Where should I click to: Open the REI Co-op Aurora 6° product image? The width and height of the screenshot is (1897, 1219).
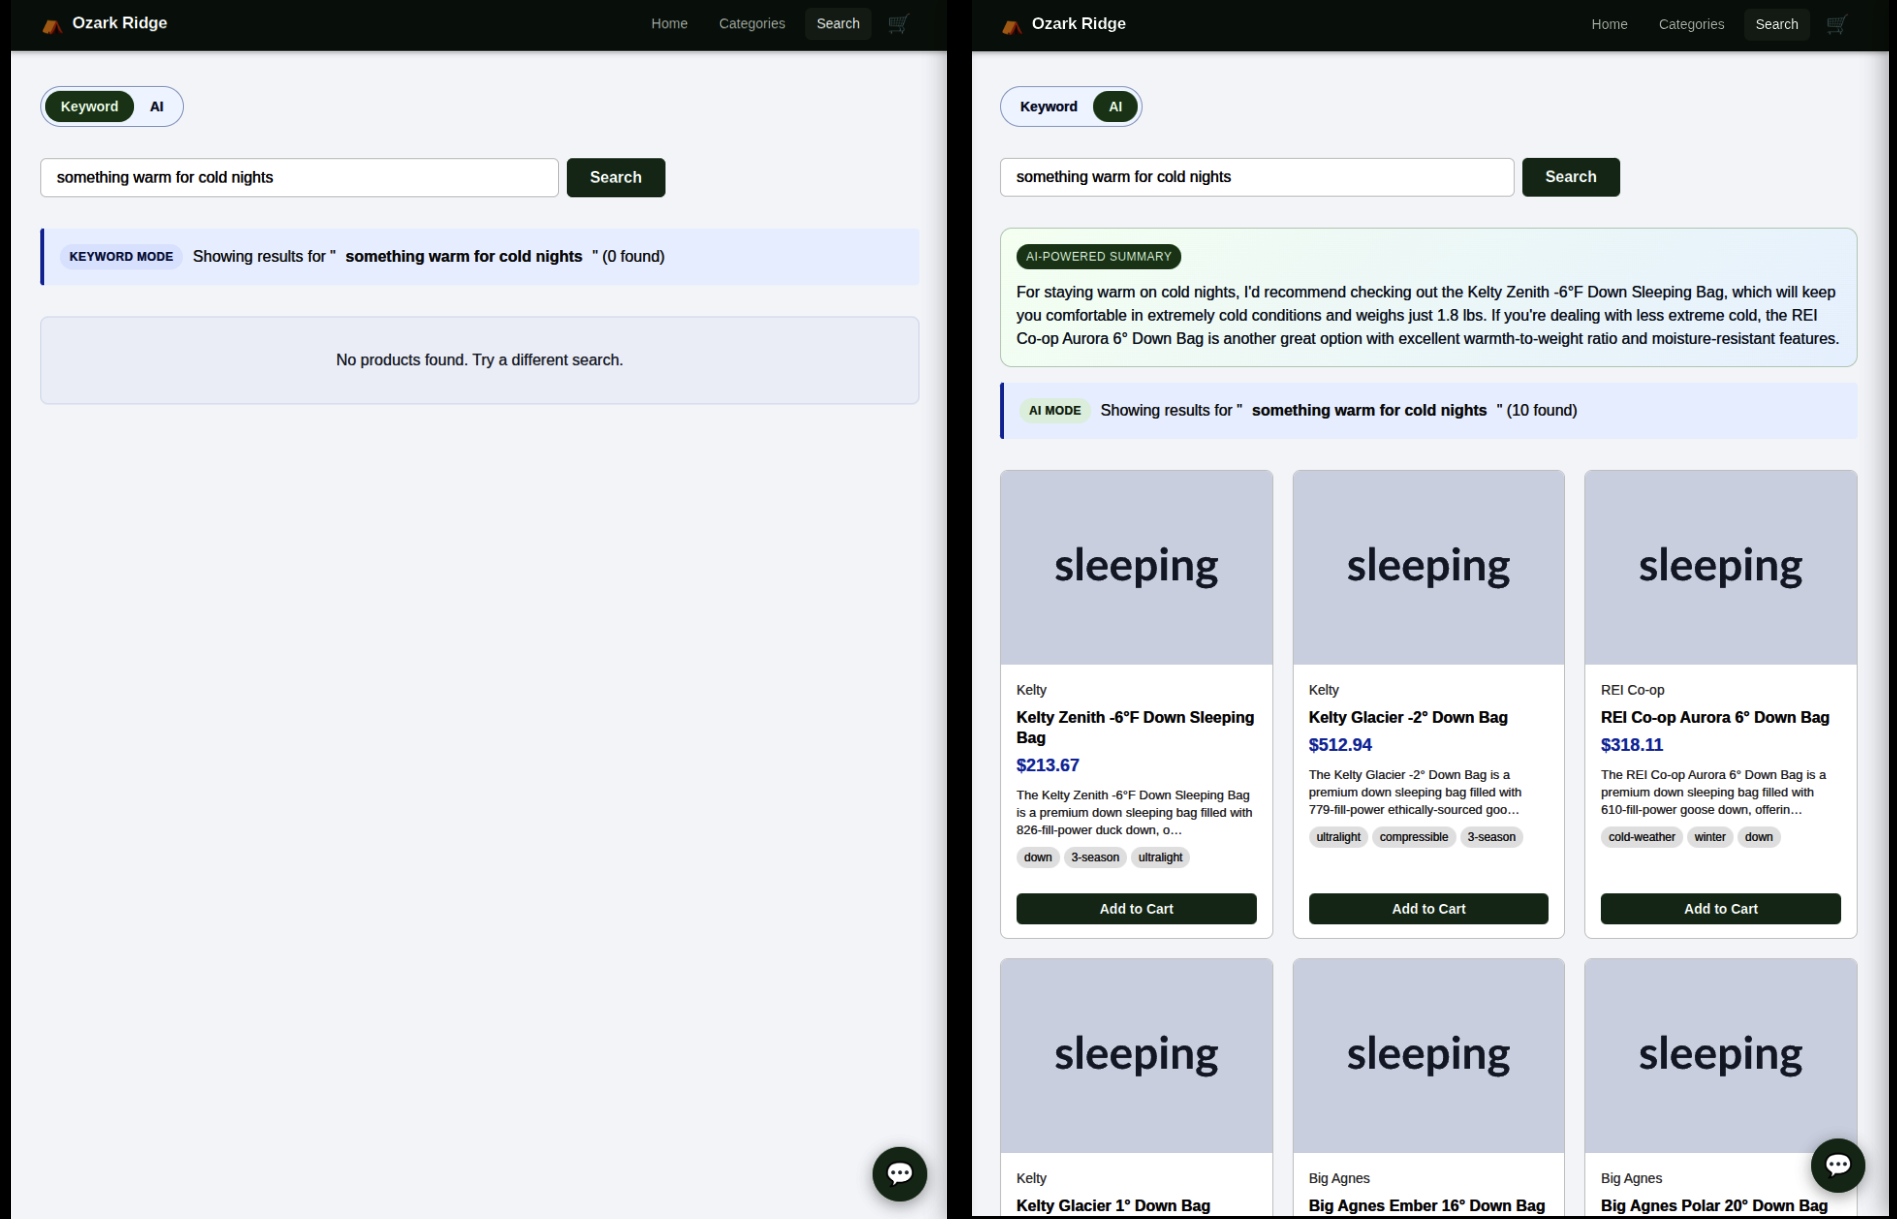point(1720,567)
